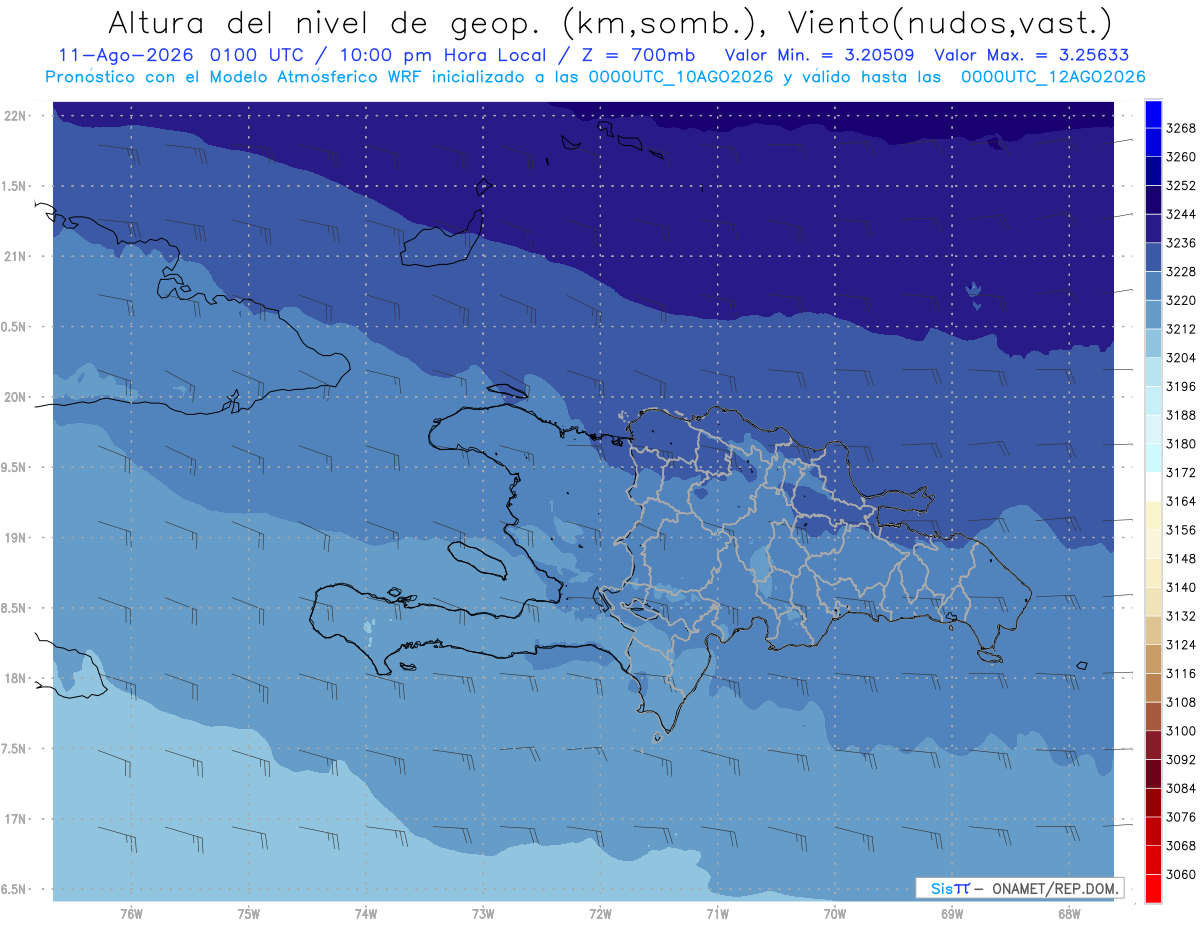Click the bright blue swatch above 3268
Viewport: 1200px width, 927px height.
coord(1153,114)
